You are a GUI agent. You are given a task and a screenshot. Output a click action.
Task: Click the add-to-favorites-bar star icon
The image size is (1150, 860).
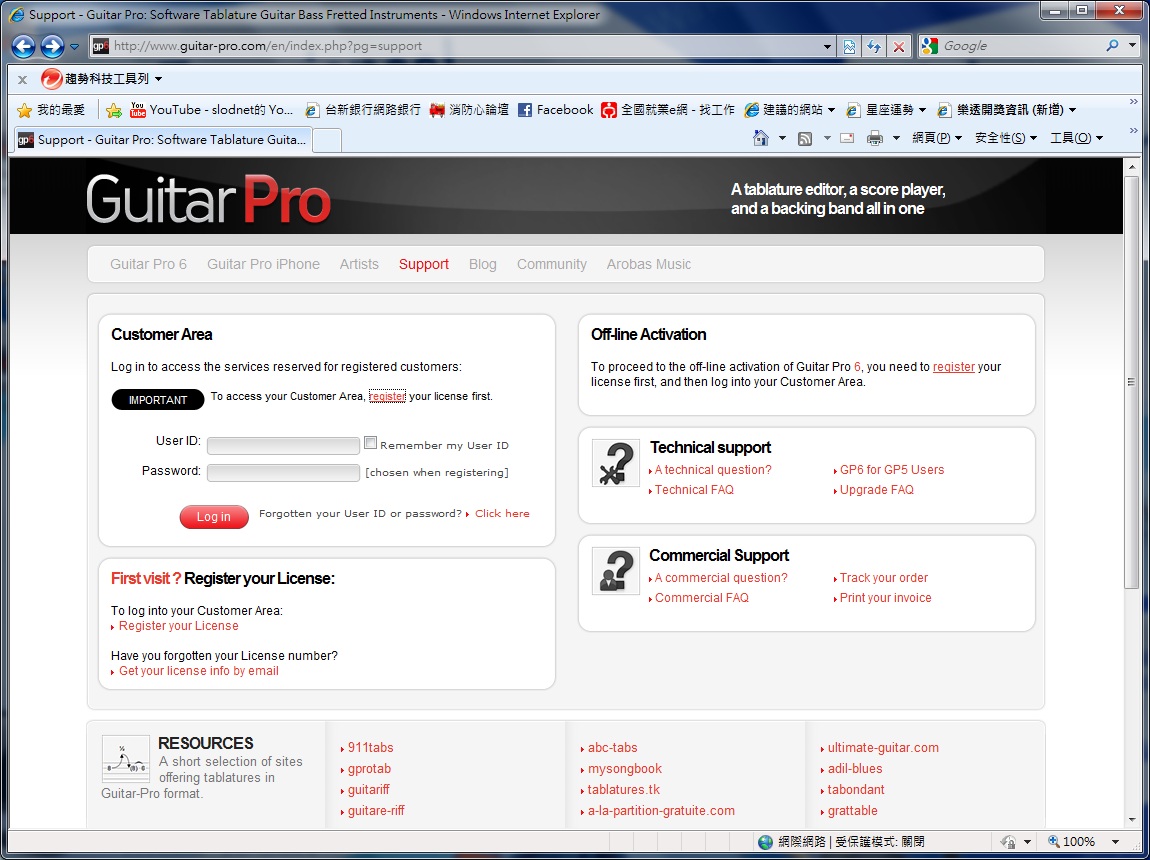tap(114, 110)
